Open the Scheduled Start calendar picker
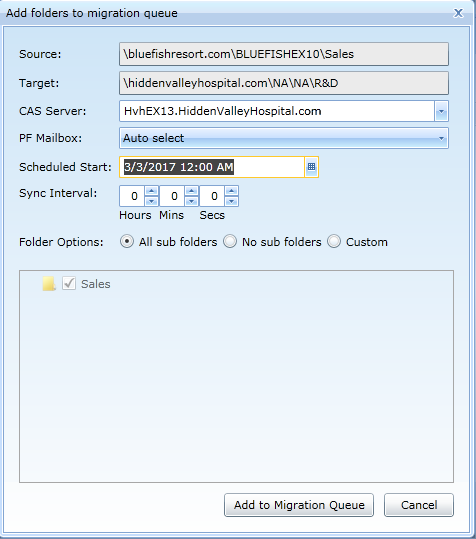 [311, 167]
